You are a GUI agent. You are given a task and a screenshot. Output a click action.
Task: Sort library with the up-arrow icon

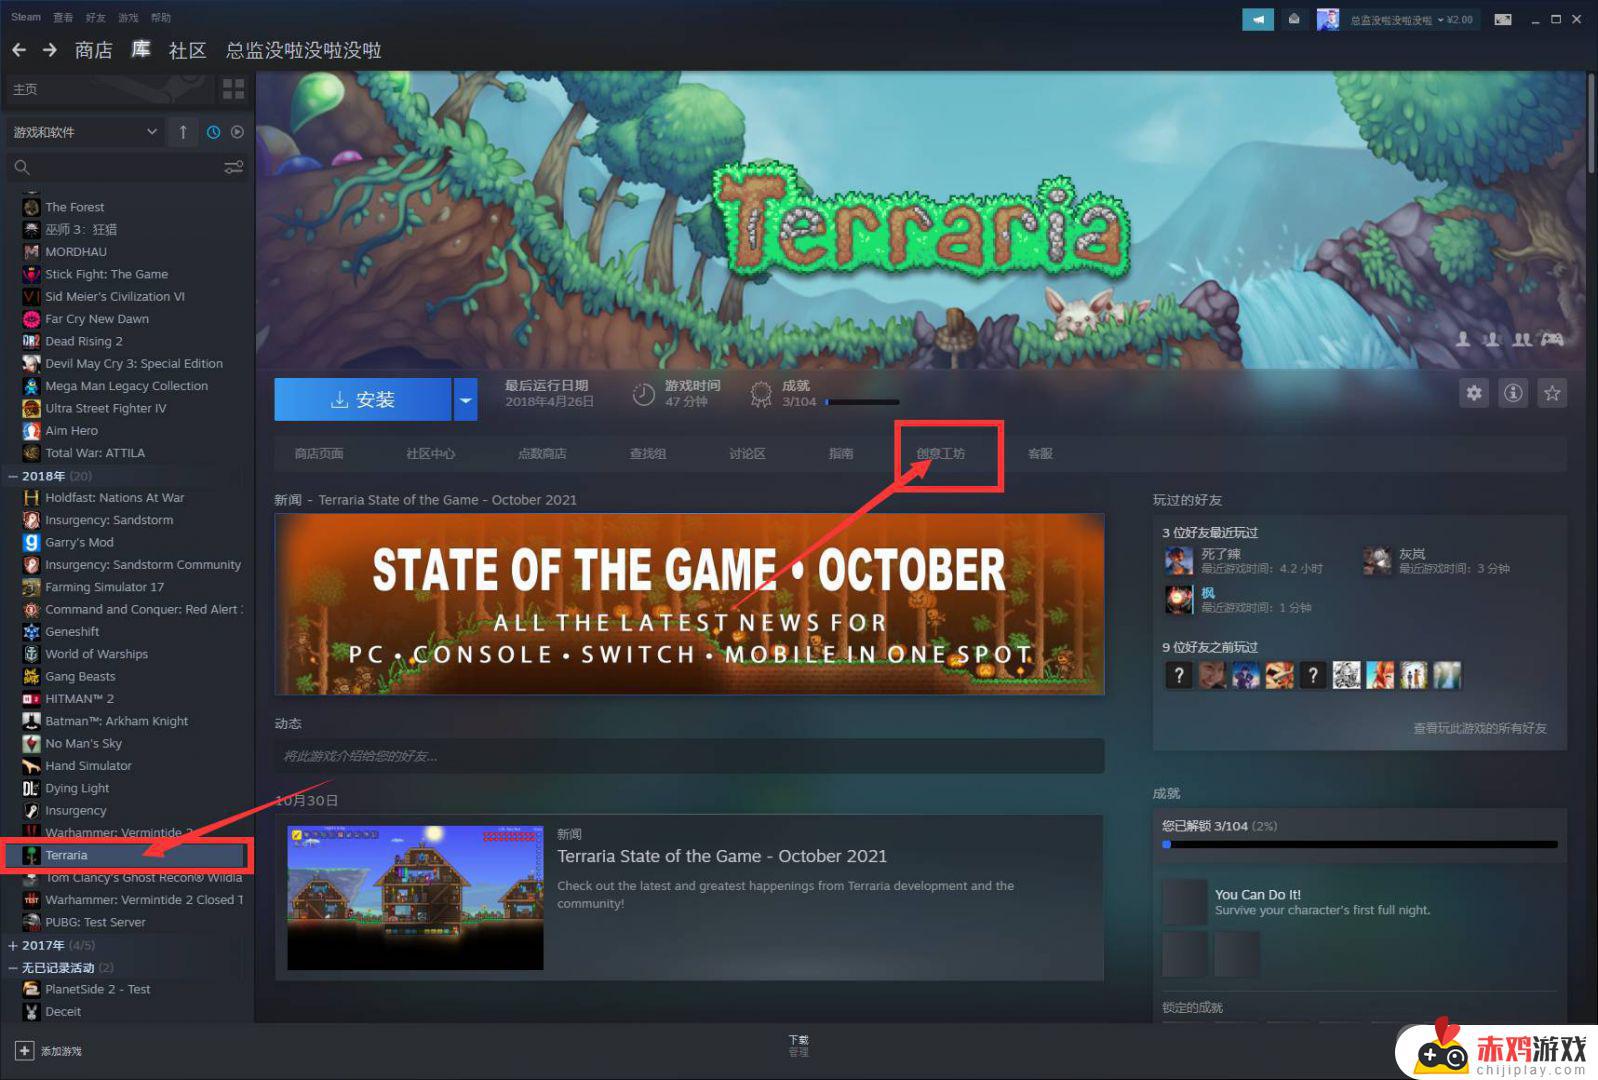[x=183, y=132]
